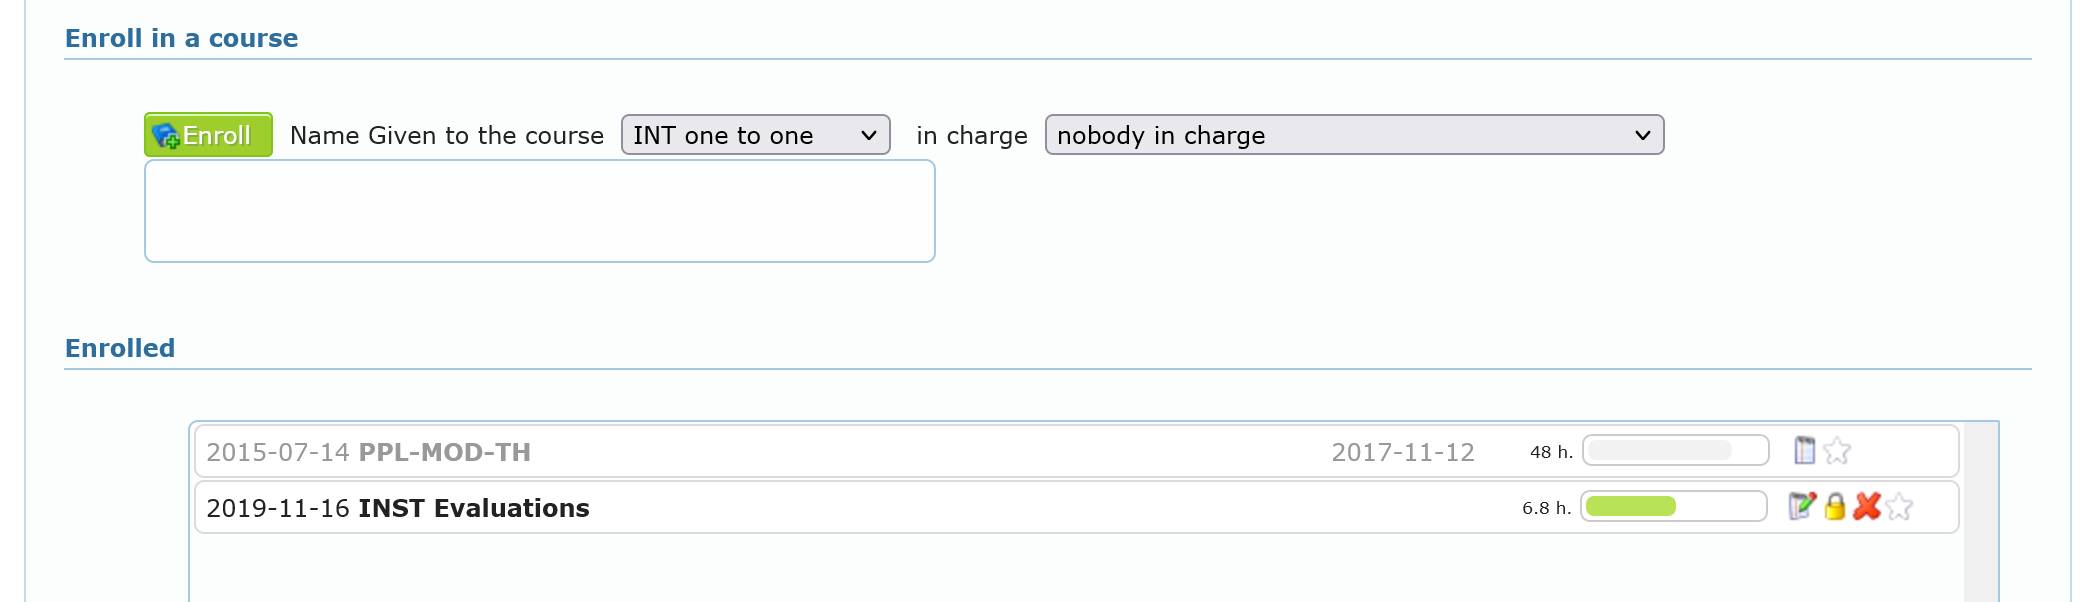
Task: Edit the INST Evaluations course notes
Action: pos(1801,507)
